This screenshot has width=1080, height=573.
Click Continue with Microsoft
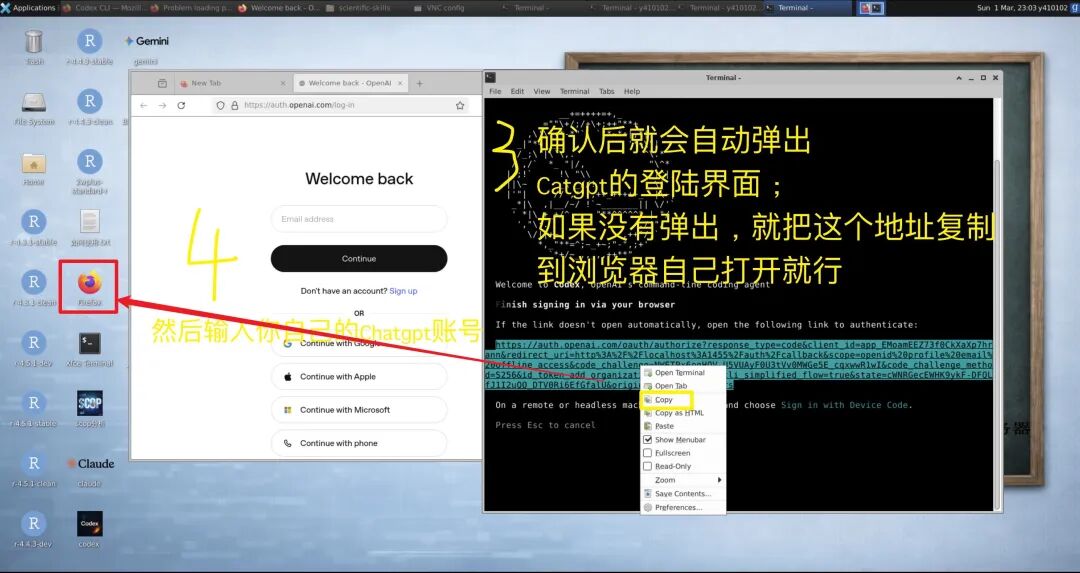[x=359, y=410]
